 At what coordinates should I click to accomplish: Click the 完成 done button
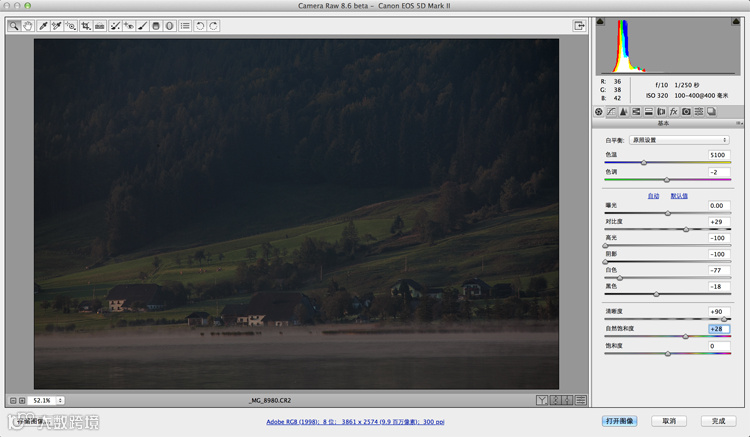718,421
